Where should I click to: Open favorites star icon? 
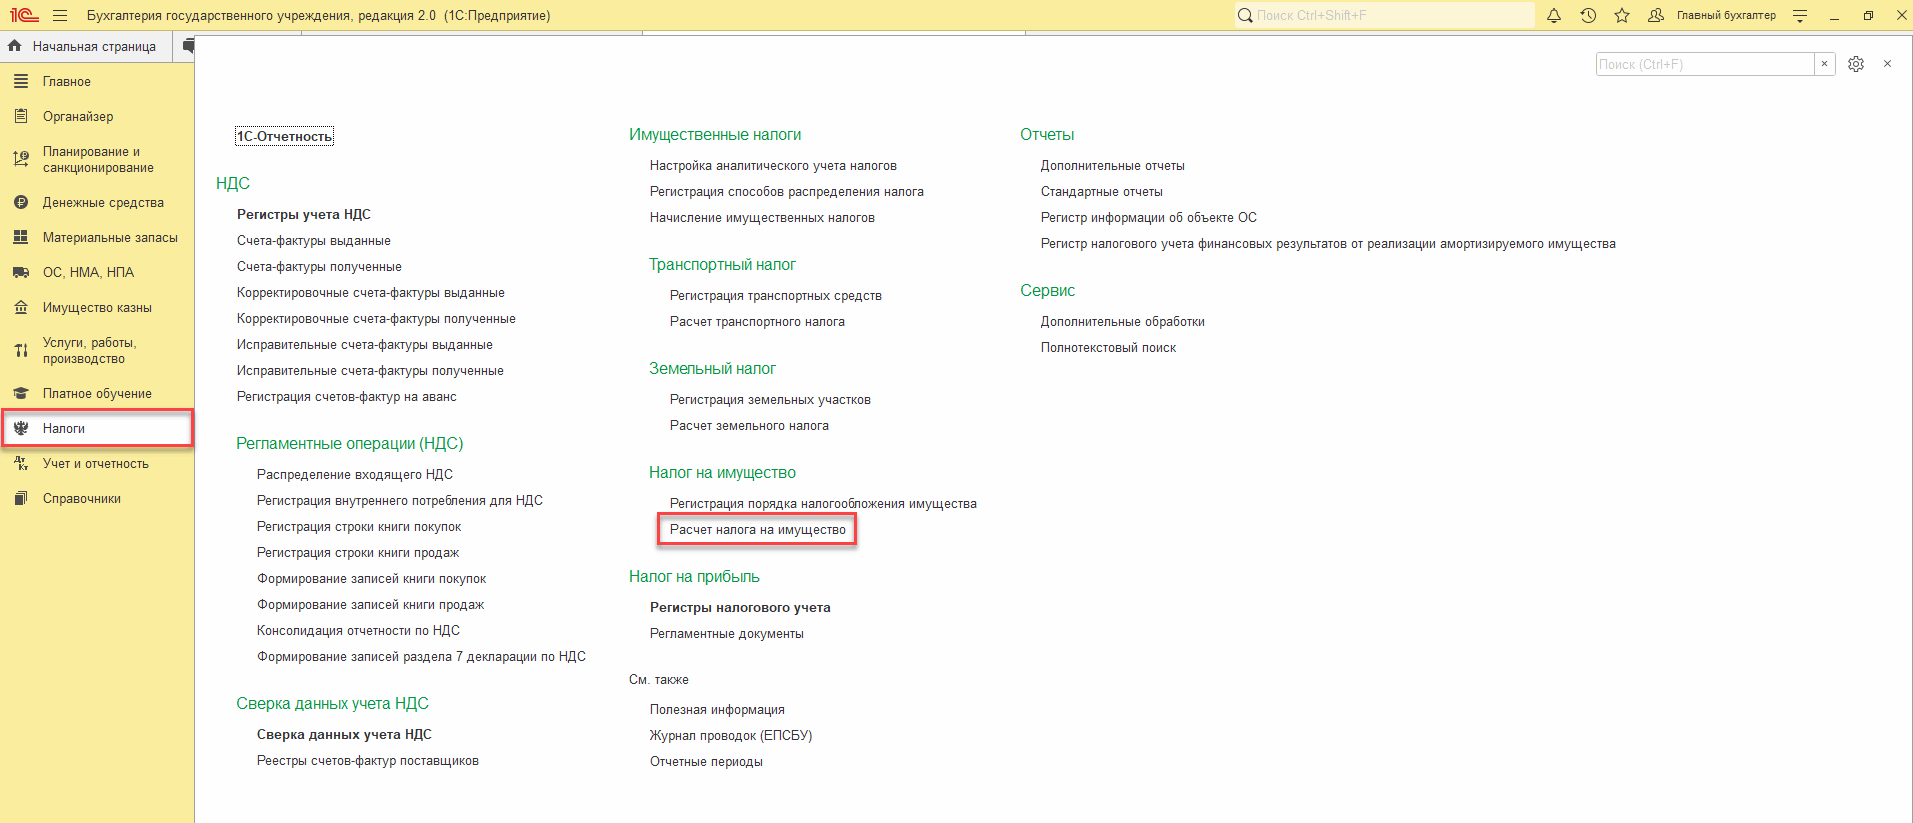(1622, 15)
